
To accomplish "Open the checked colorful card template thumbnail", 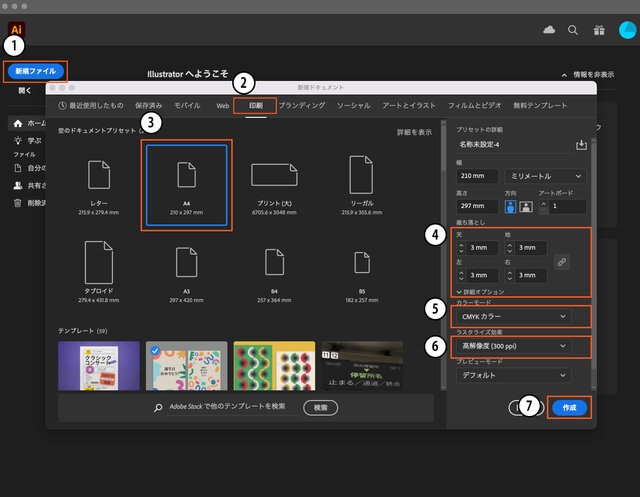I will click(x=187, y=366).
